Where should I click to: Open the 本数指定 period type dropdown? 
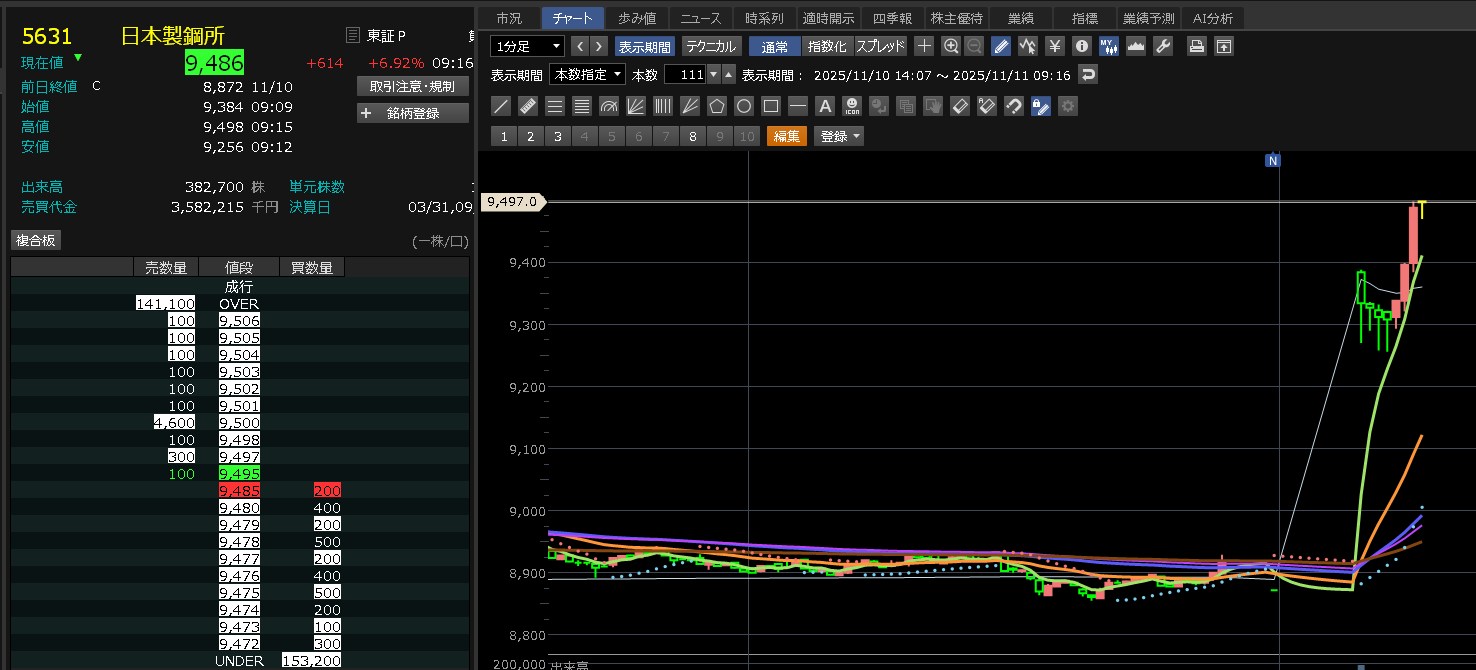[x=588, y=74]
